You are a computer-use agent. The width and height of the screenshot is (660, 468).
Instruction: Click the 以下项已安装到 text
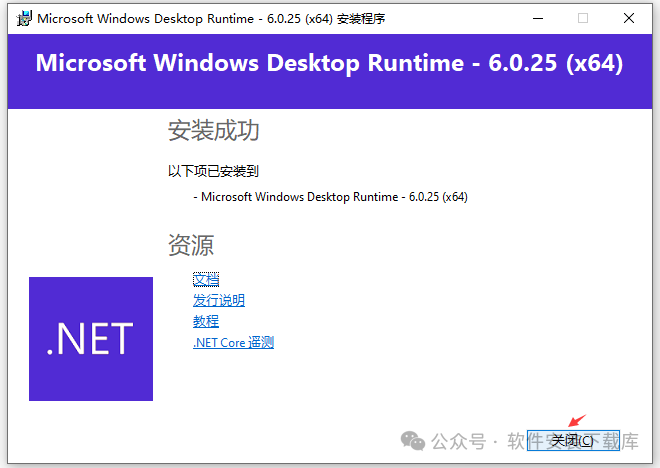click(213, 171)
